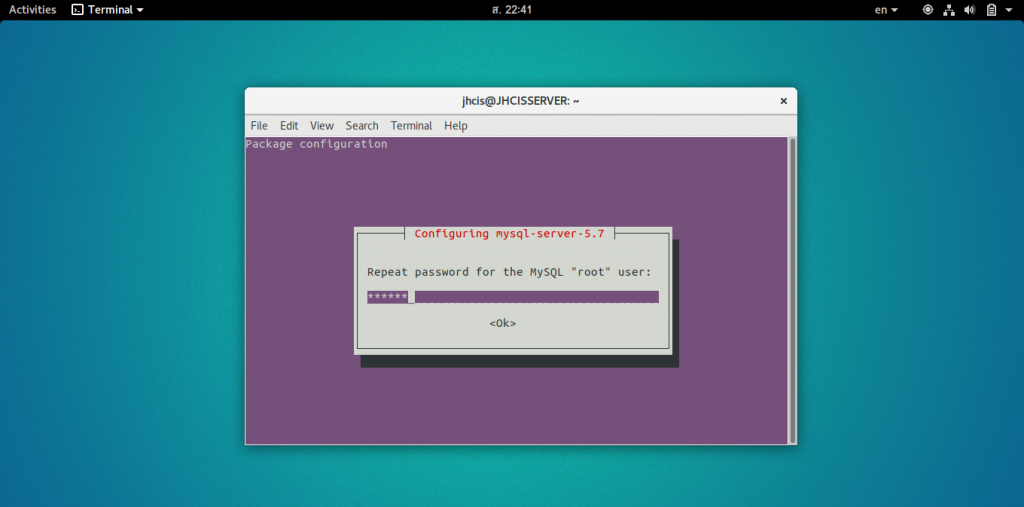Click the terminal icon in top bar
The height and width of the screenshot is (507, 1024).
(x=78, y=10)
